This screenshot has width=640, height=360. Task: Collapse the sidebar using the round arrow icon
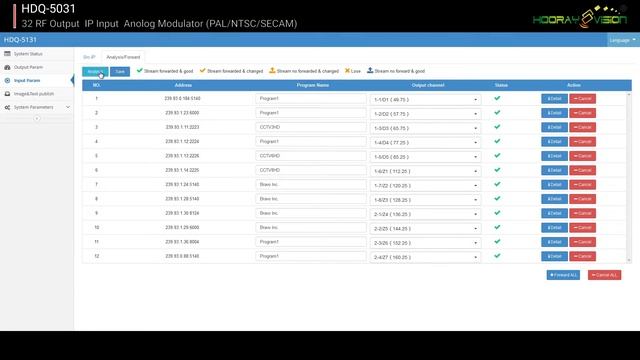[37, 118]
